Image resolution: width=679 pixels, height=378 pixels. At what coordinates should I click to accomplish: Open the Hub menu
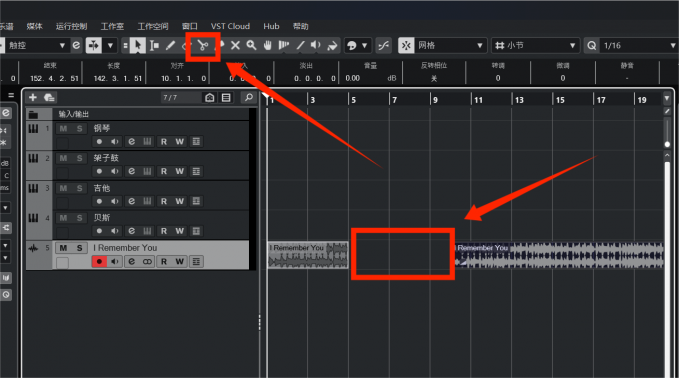(x=271, y=26)
